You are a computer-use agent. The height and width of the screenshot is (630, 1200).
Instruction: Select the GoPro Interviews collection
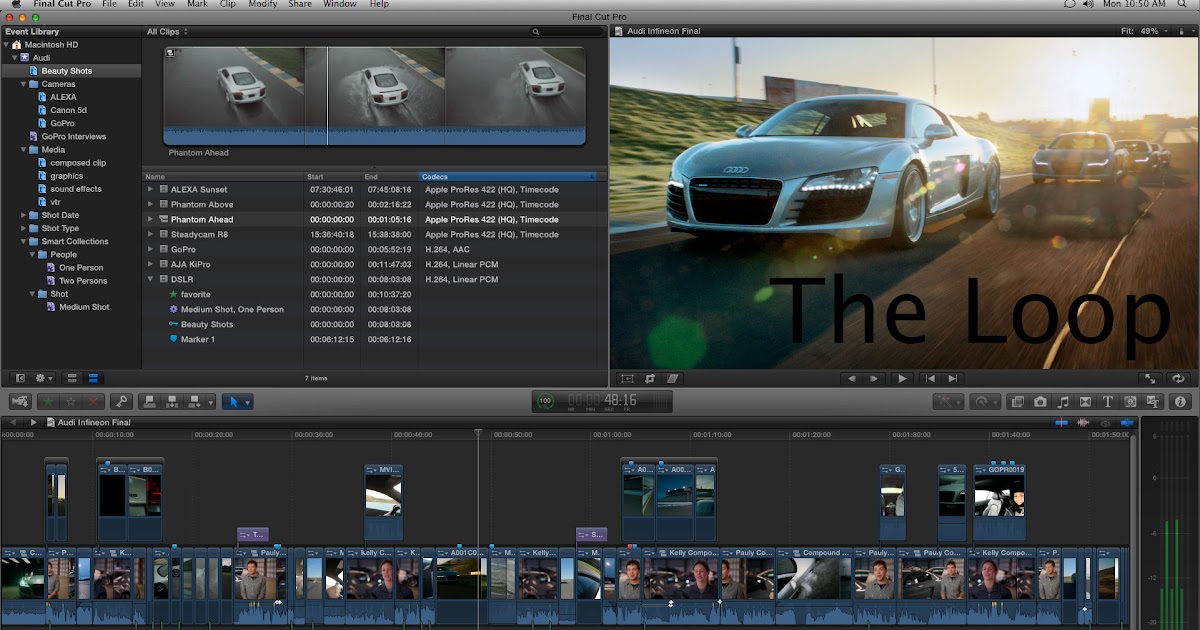(x=73, y=136)
